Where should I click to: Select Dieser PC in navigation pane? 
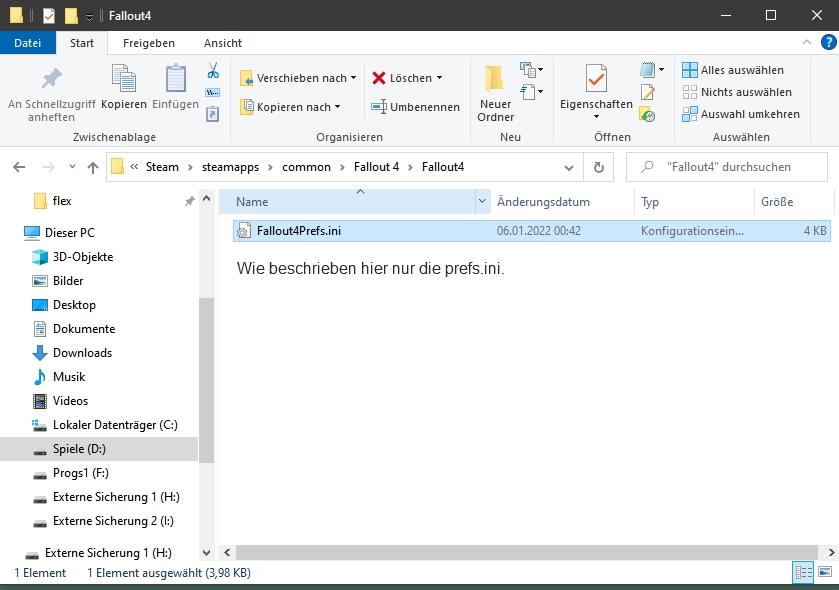pos(70,233)
